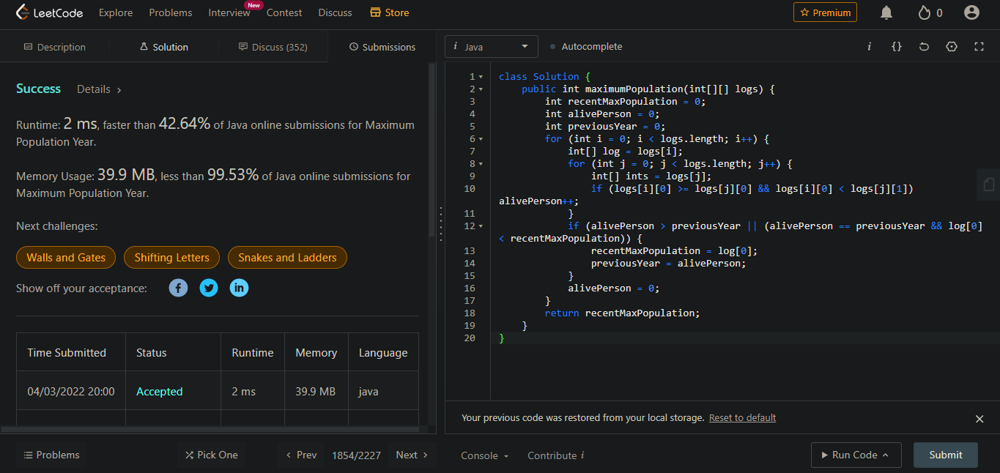Click the editor info icon
1000x473 pixels.
coord(869,47)
